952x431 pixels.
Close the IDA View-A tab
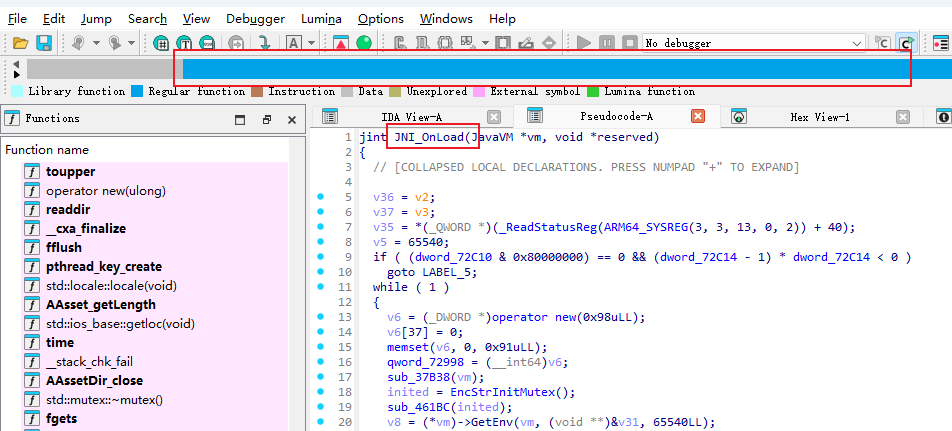(x=493, y=117)
